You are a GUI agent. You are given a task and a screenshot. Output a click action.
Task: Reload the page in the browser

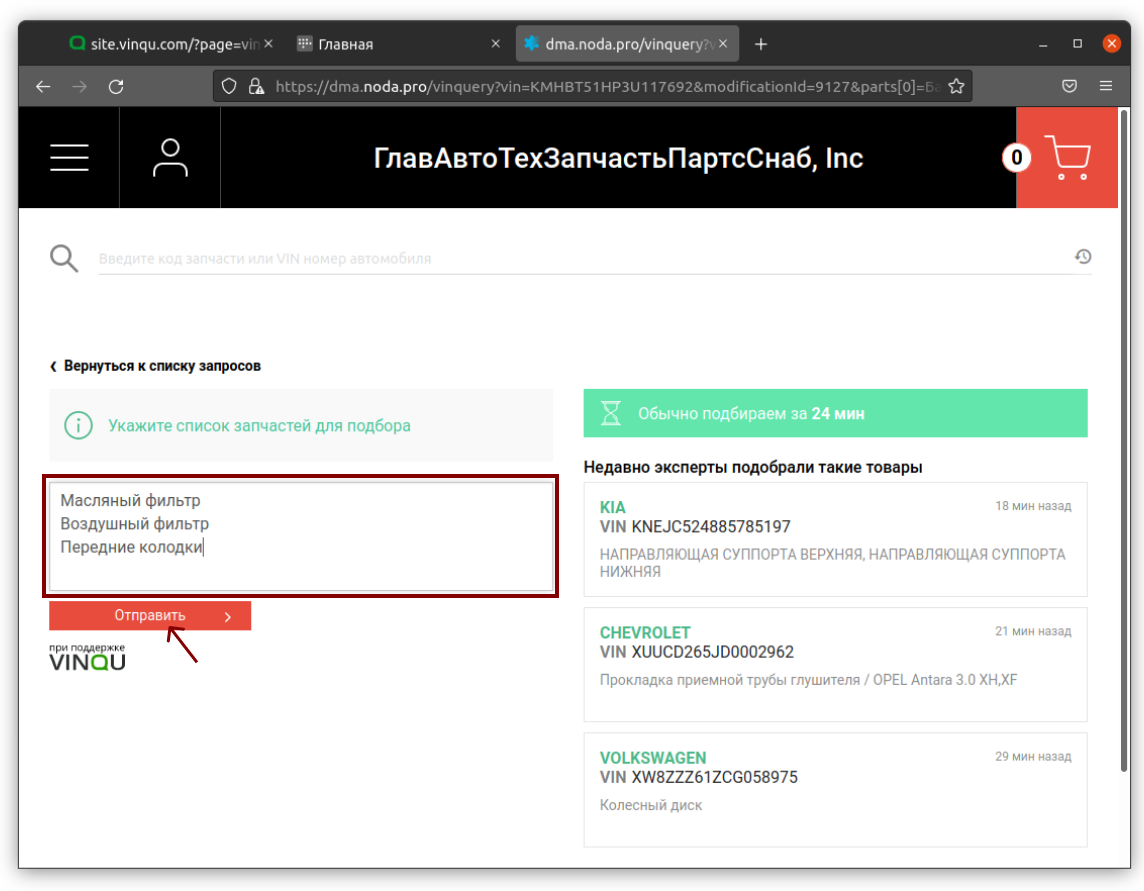coord(116,86)
